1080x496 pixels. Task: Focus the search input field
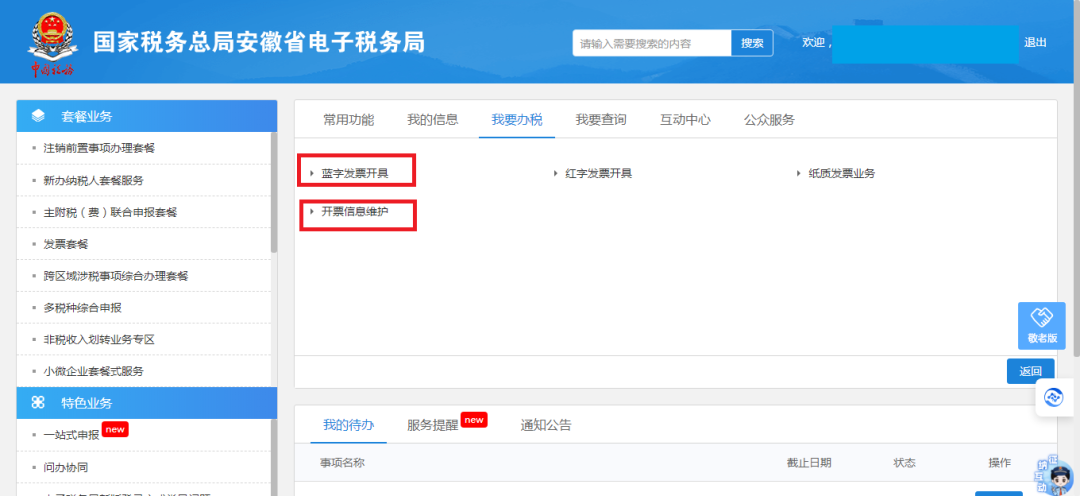(x=652, y=43)
